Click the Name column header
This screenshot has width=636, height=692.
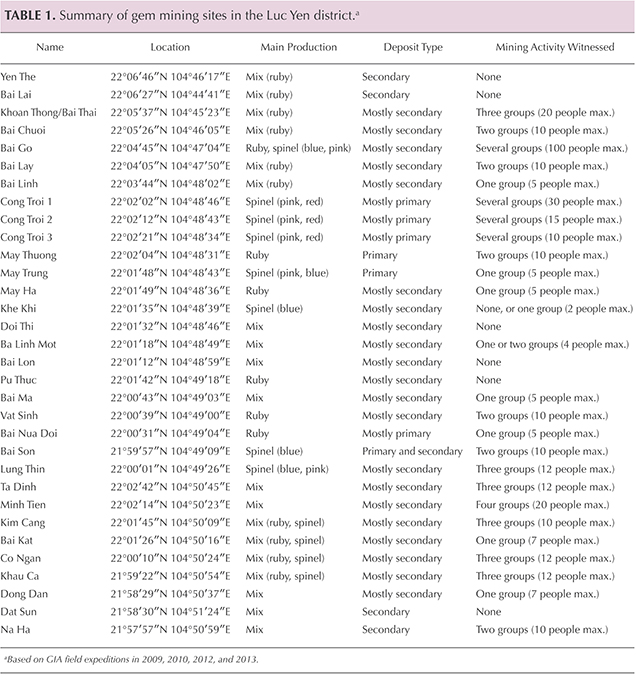click(x=49, y=47)
